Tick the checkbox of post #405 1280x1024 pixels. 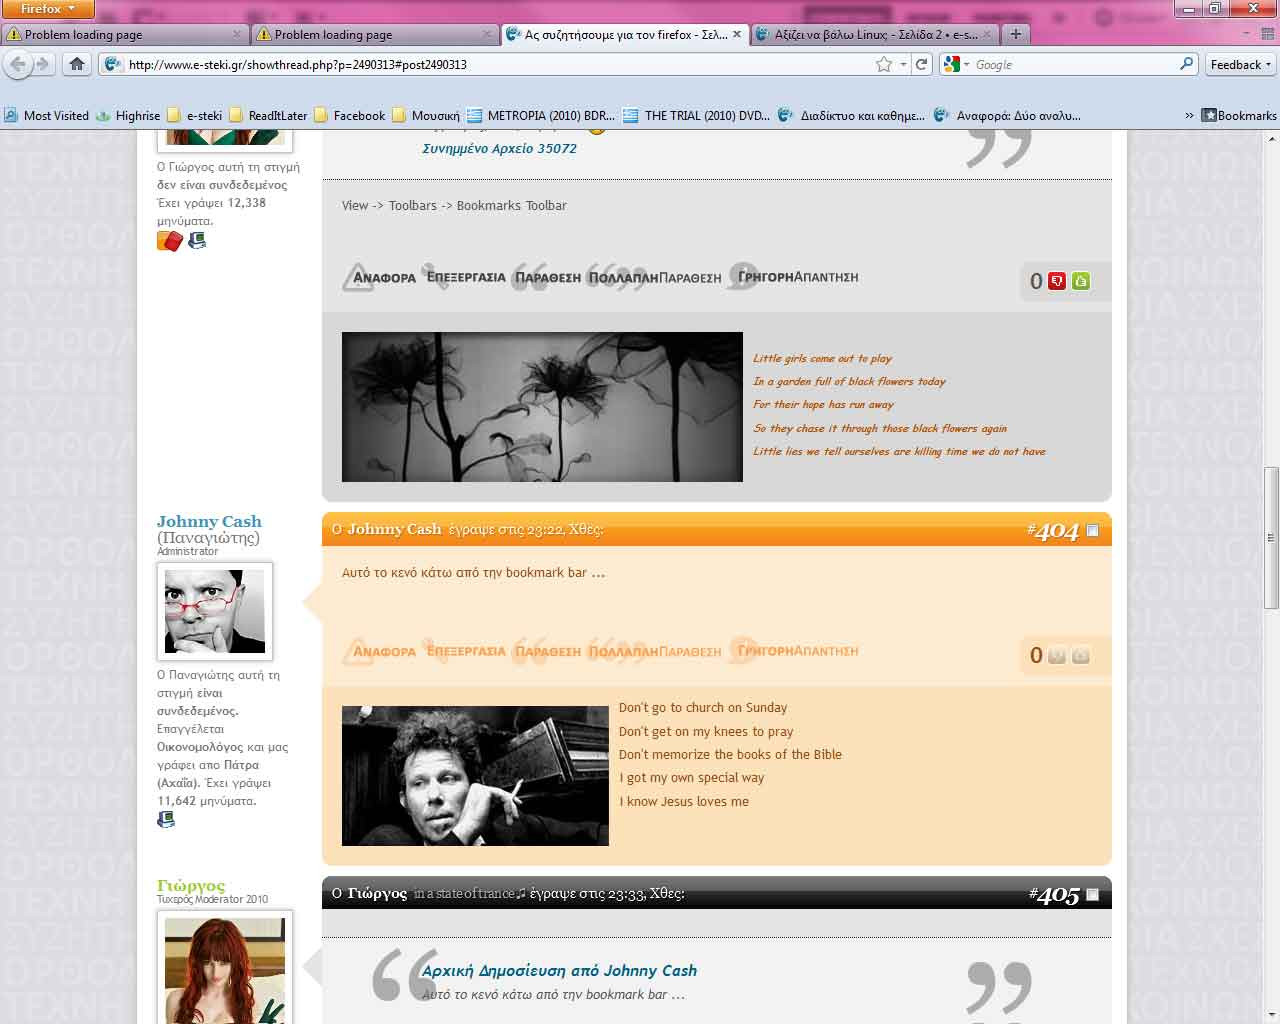pyautogui.click(x=1093, y=895)
